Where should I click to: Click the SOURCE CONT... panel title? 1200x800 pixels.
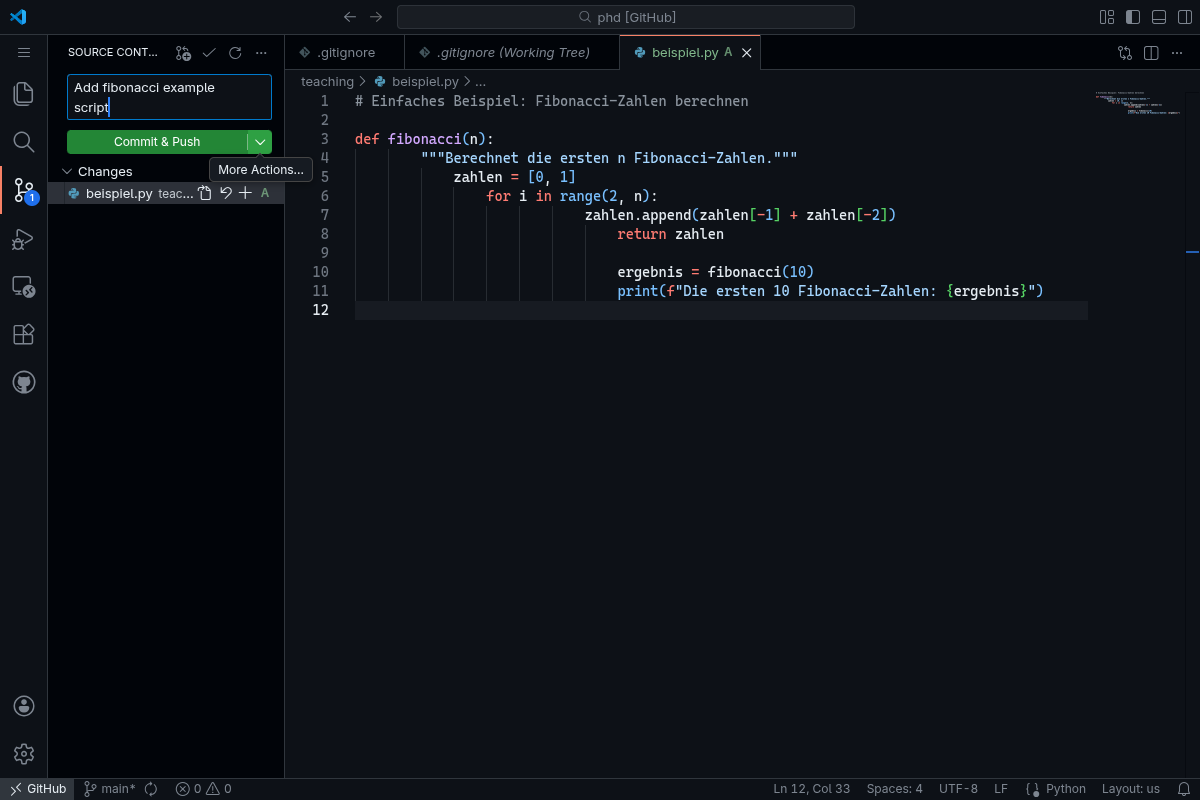(x=112, y=52)
